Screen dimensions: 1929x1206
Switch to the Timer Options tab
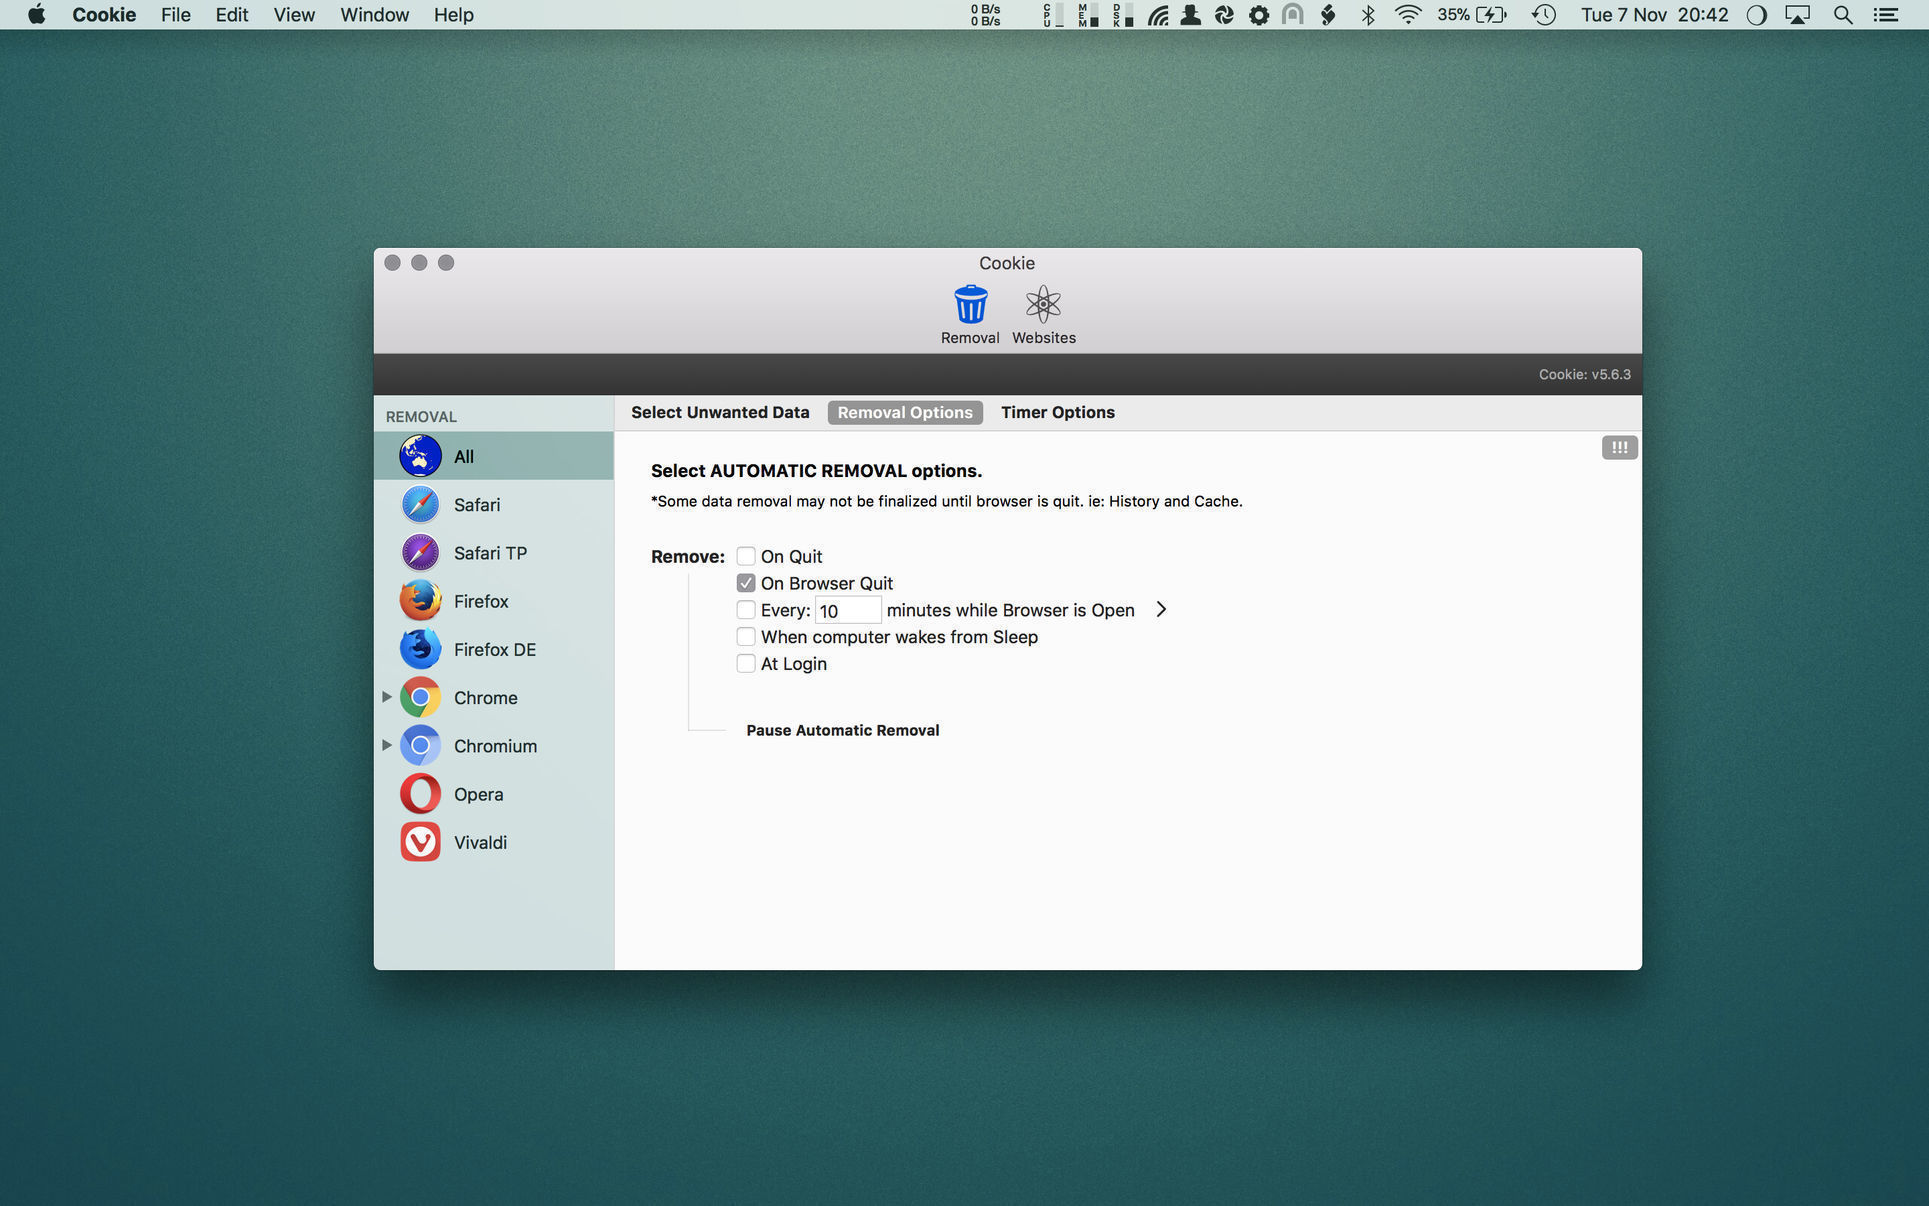coord(1057,412)
